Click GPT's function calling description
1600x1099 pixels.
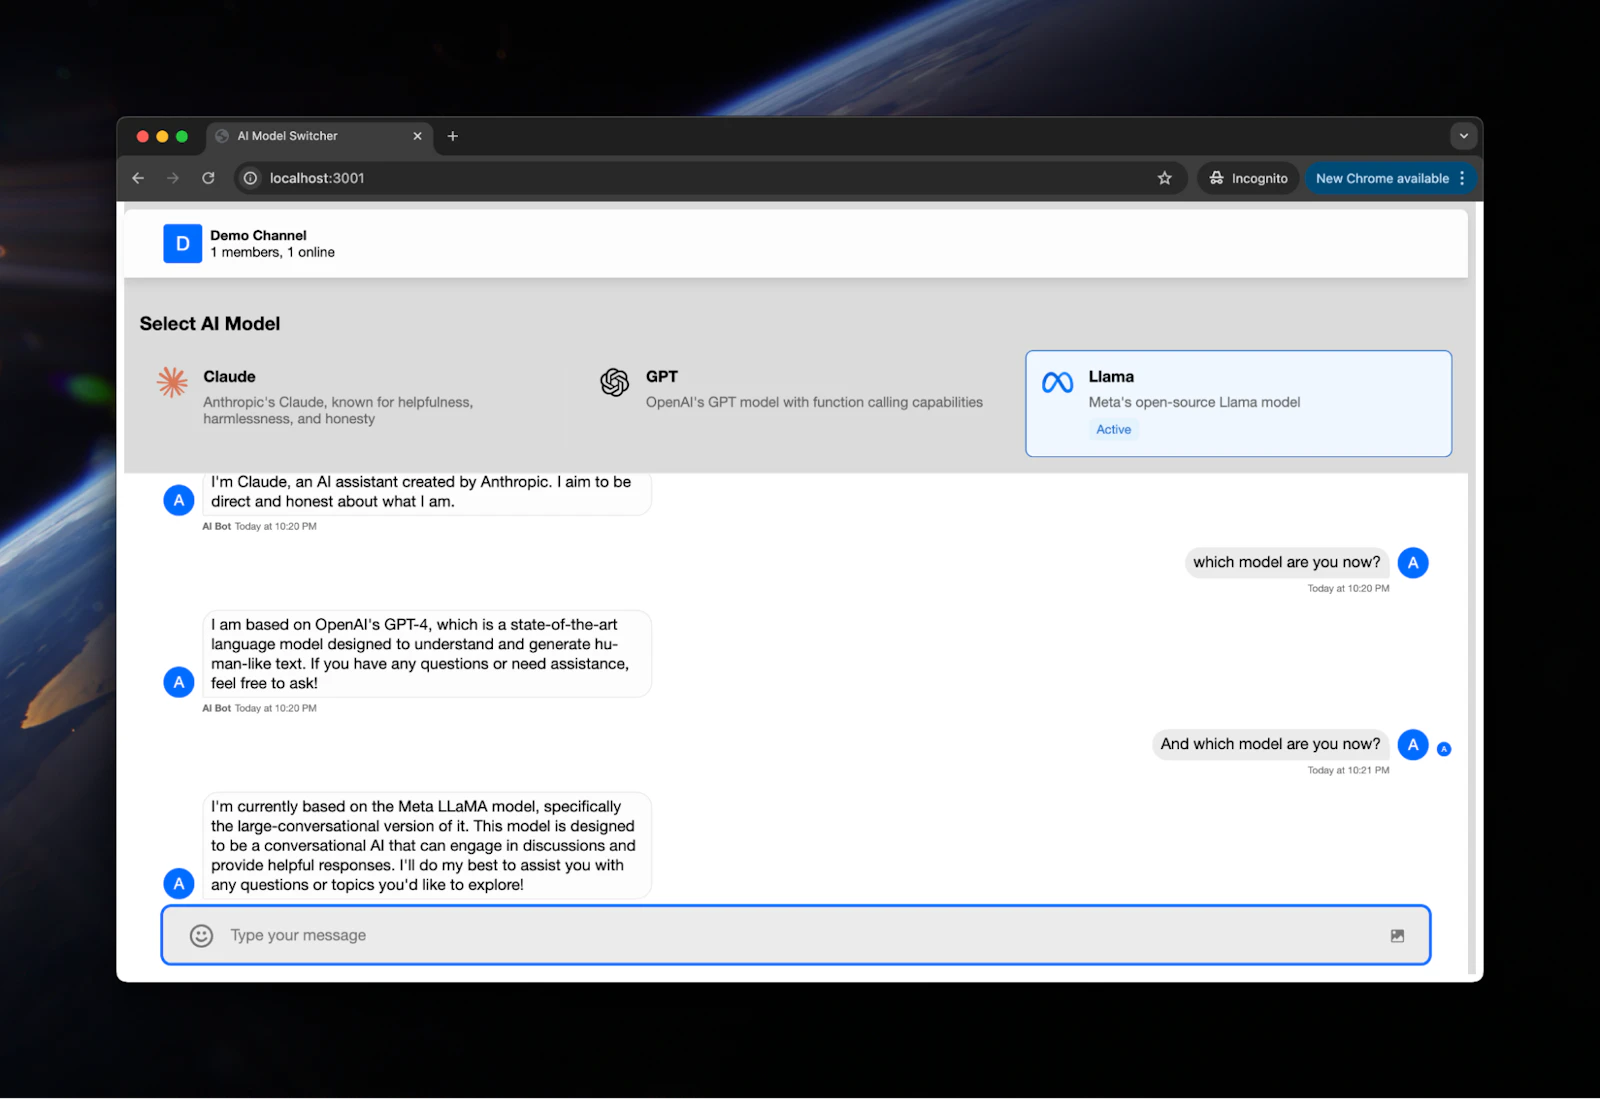814,402
